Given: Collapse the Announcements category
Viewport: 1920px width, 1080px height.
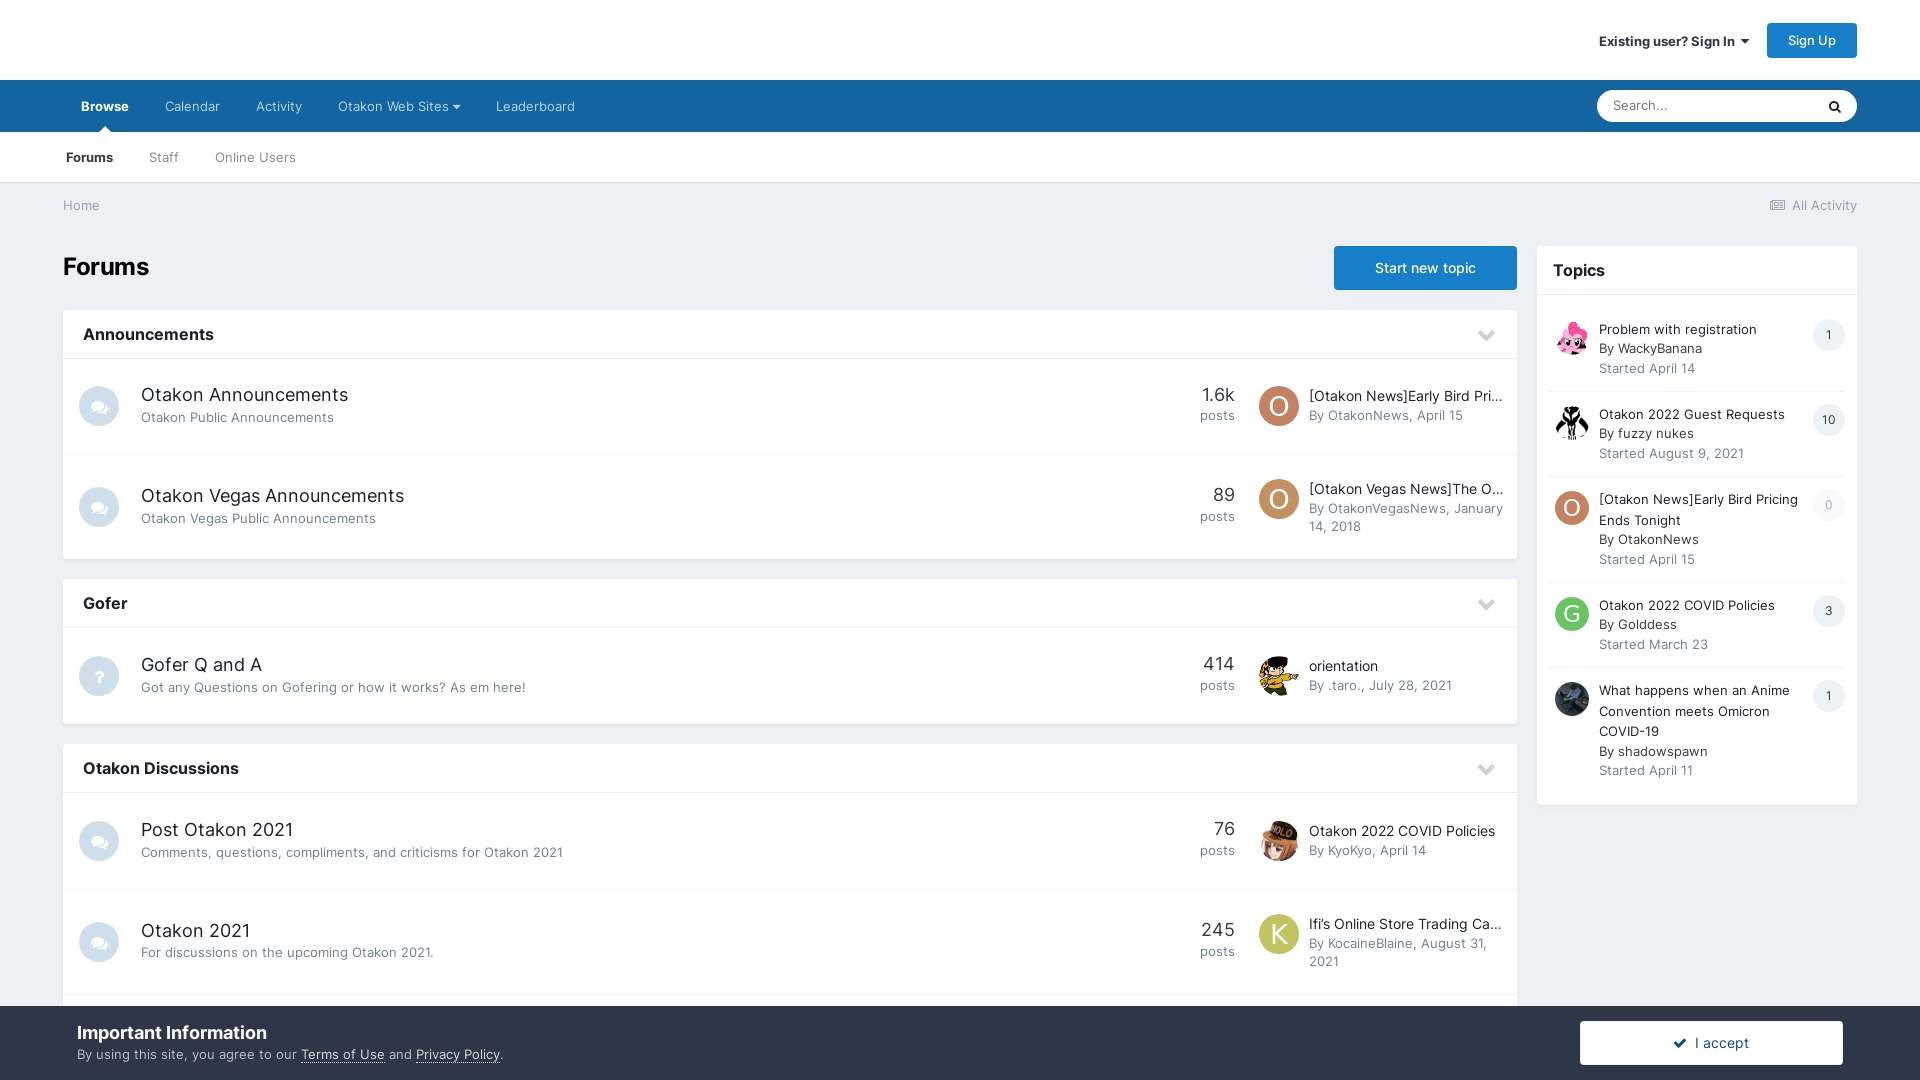Looking at the screenshot, I should point(1486,335).
